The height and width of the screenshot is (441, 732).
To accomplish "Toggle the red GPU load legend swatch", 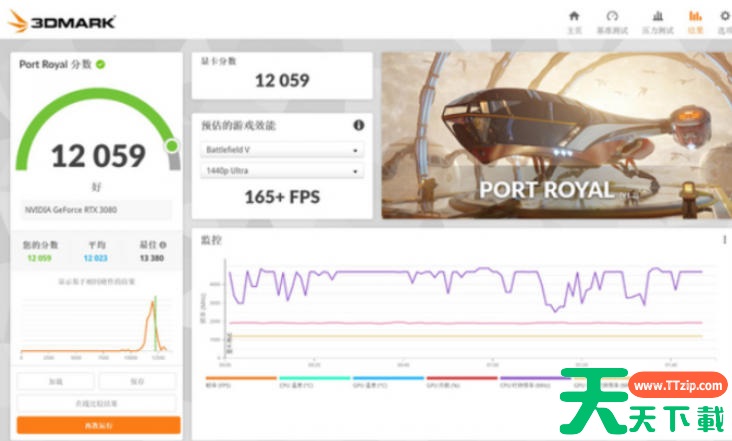I will pos(462,378).
